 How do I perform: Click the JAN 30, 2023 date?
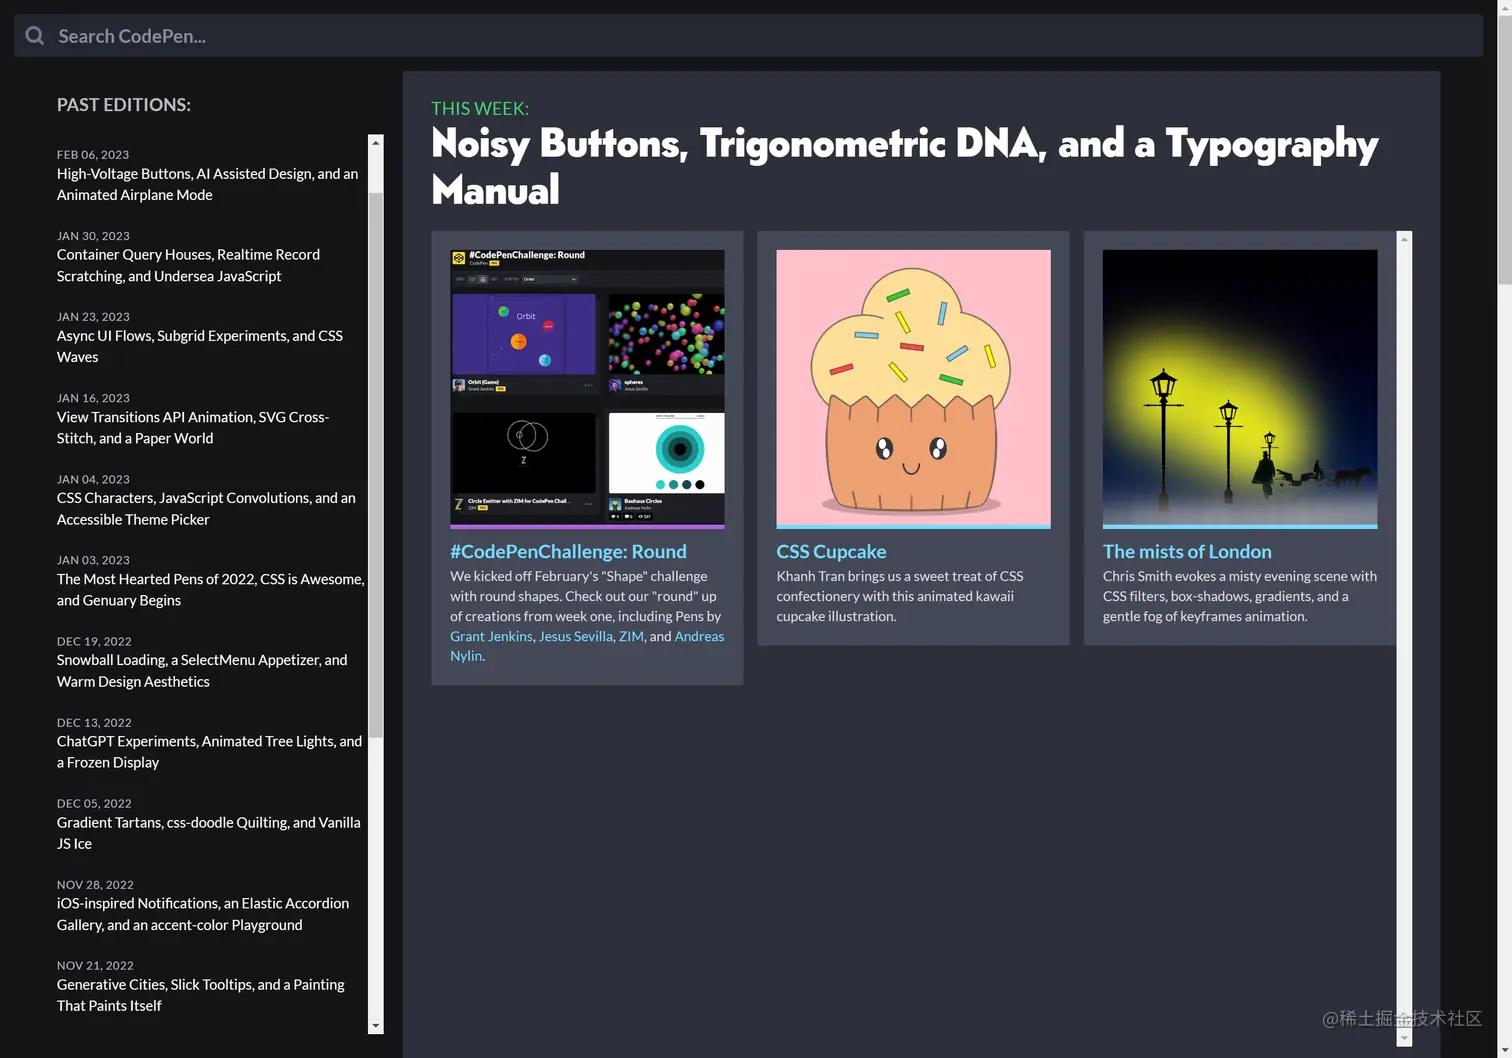pyautogui.click(x=93, y=236)
